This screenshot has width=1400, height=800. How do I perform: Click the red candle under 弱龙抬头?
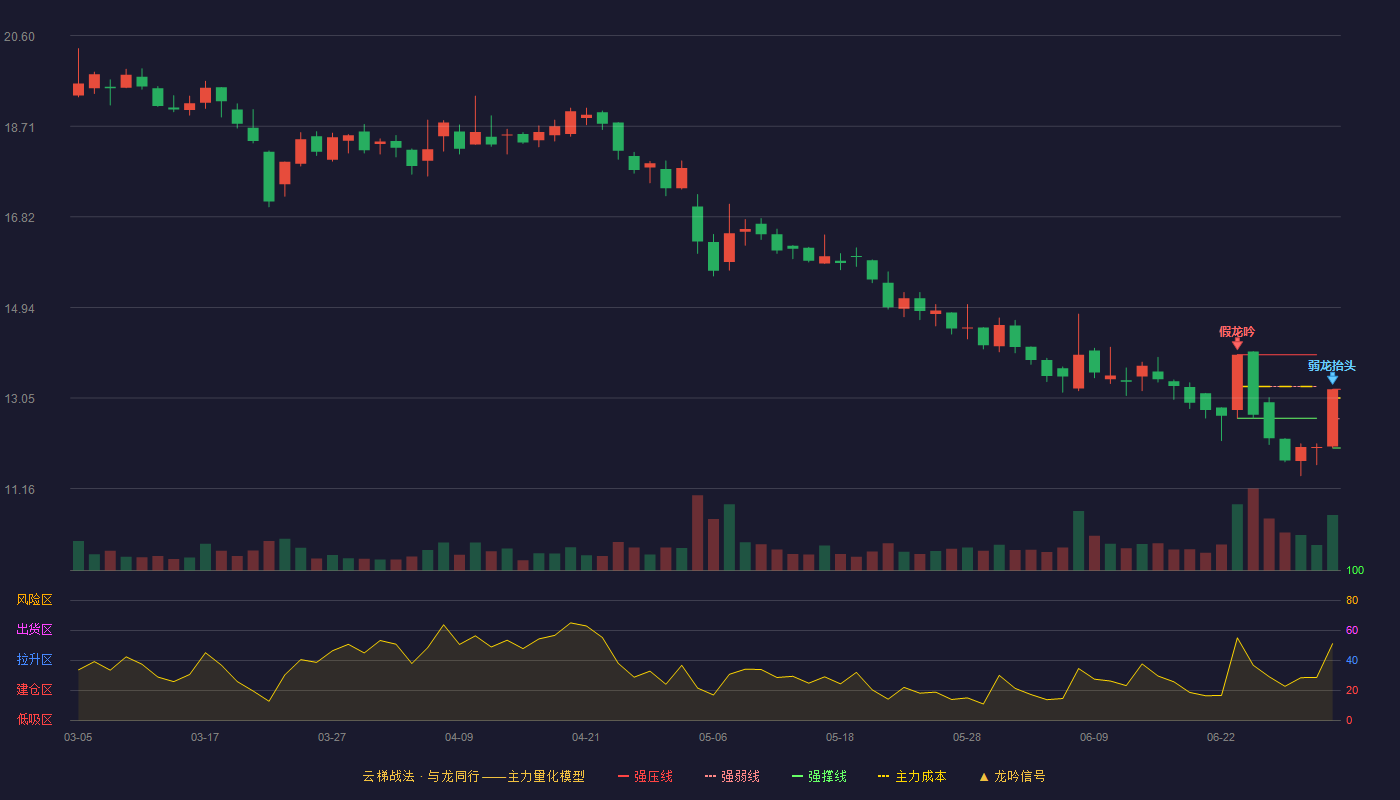coord(1332,418)
